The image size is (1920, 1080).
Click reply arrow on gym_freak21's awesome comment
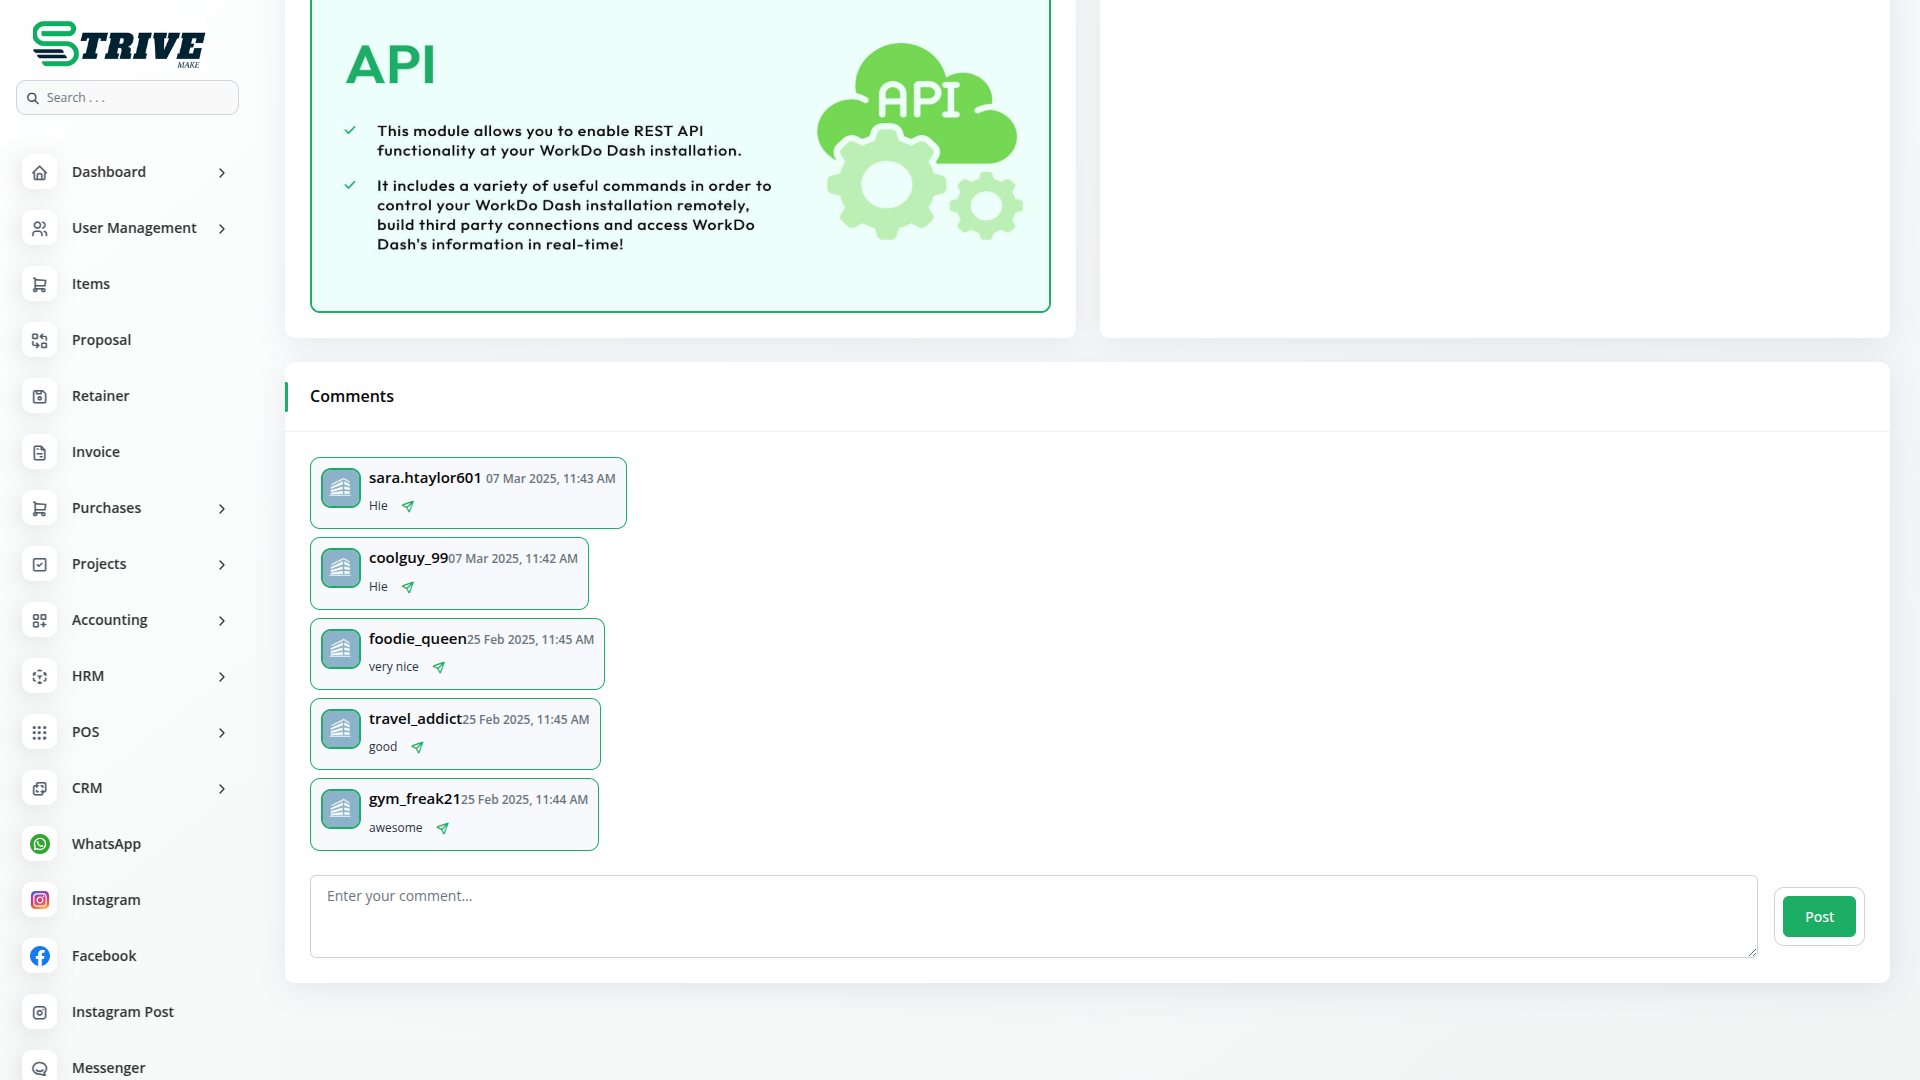coord(443,828)
